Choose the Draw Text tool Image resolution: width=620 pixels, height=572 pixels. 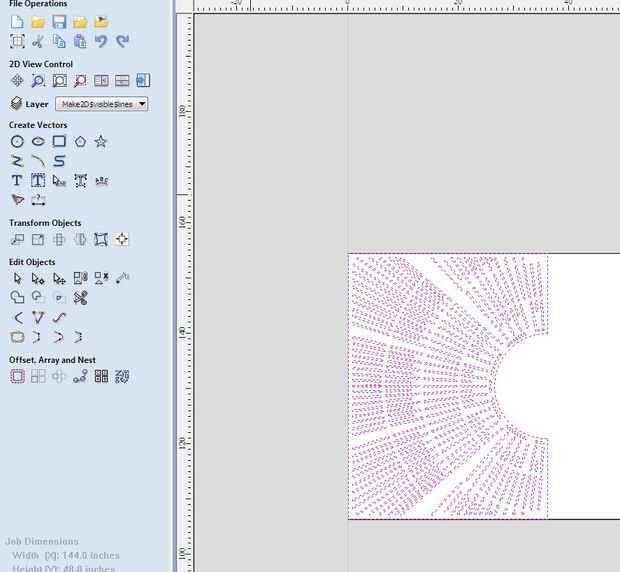click(x=17, y=181)
